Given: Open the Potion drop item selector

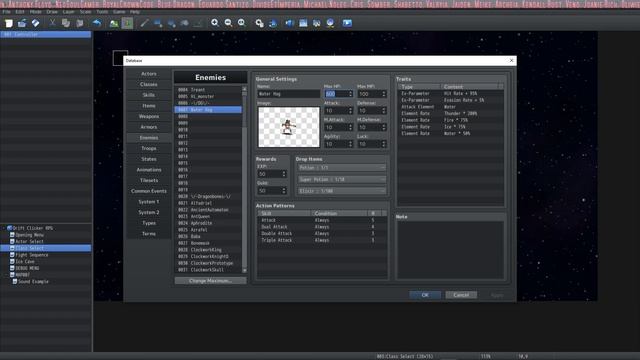Looking at the screenshot, I should click(342, 168).
